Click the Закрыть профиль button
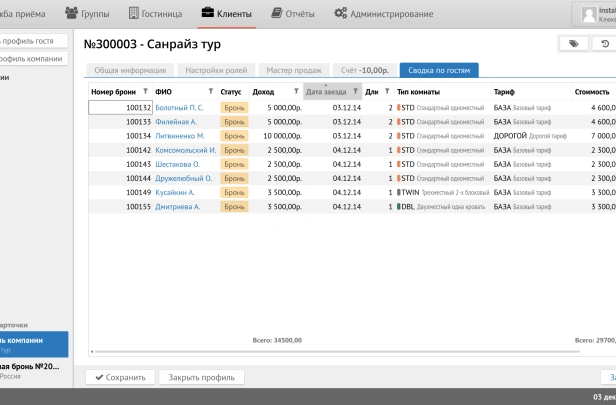The width and height of the screenshot is (616, 405). tap(201, 377)
